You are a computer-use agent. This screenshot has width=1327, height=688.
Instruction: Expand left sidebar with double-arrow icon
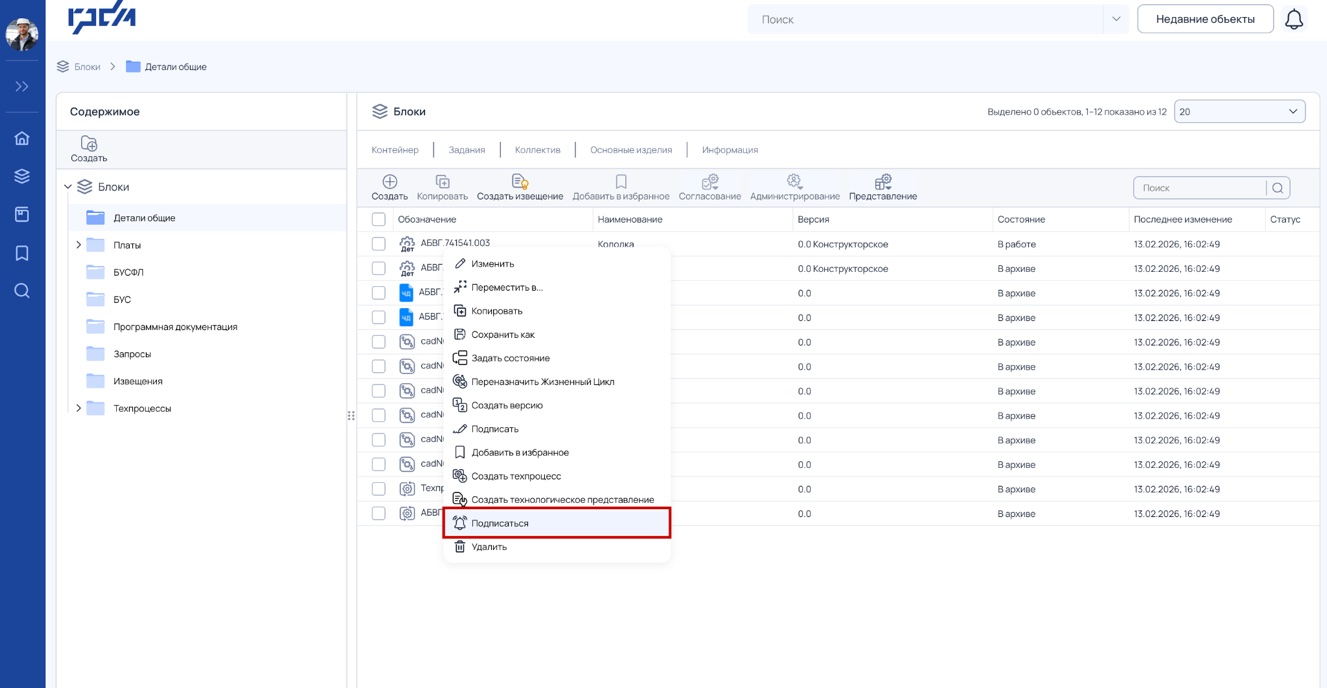coord(22,87)
